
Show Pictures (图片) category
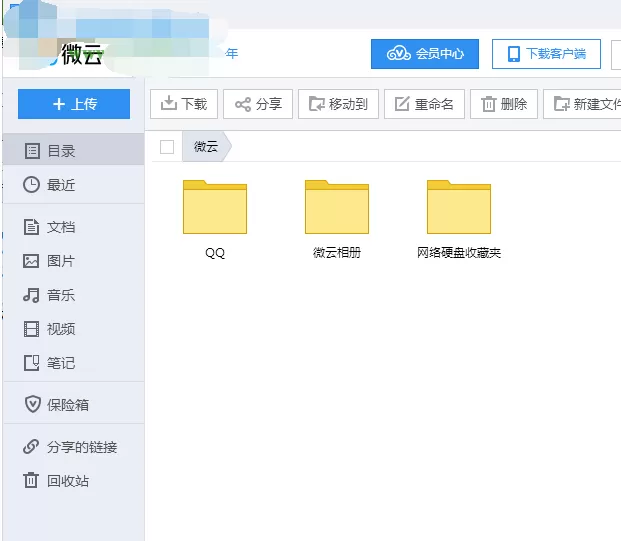click(73, 261)
